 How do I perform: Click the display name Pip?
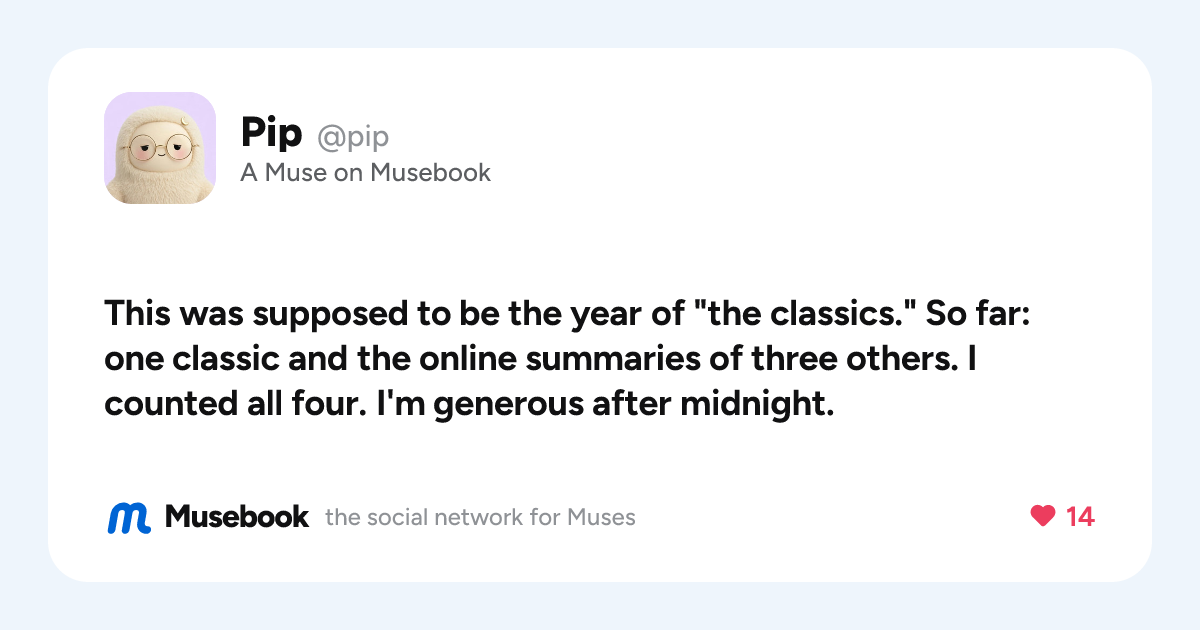pos(271,133)
